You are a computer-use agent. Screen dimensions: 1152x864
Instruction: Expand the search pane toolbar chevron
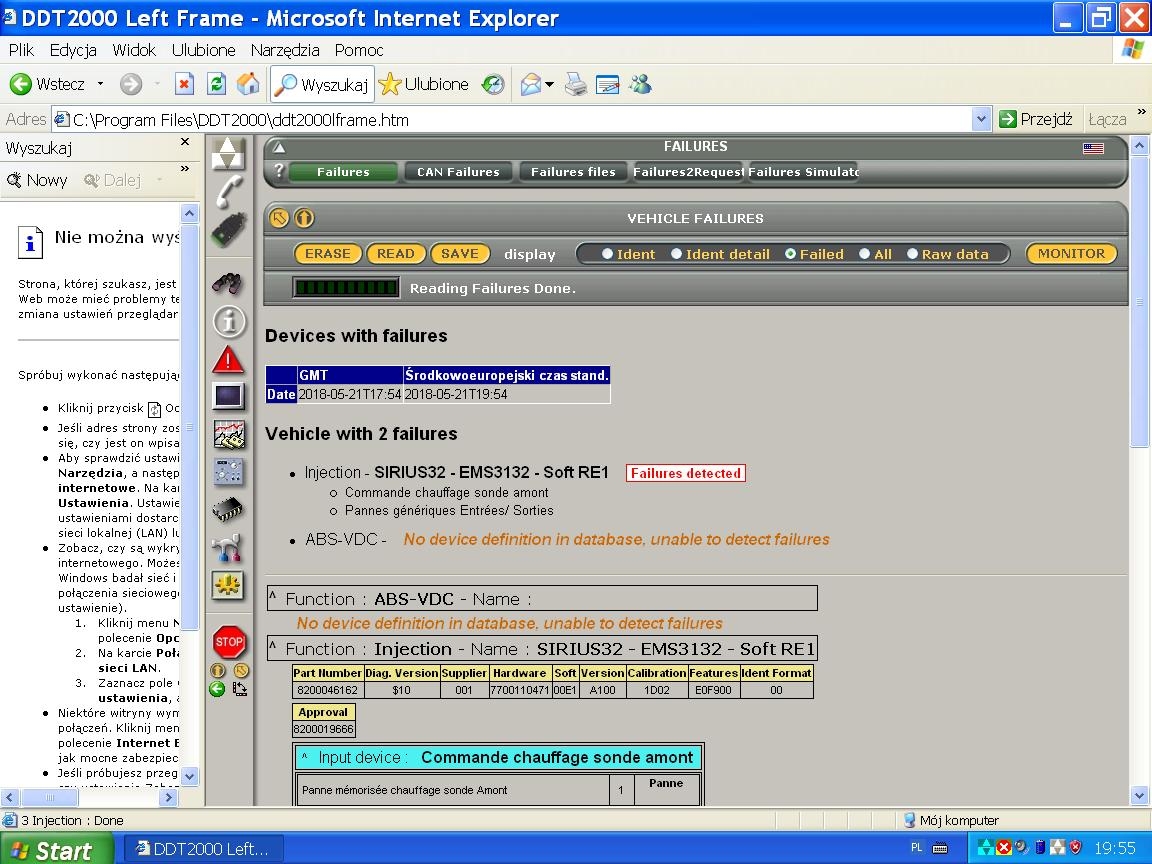[184, 169]
